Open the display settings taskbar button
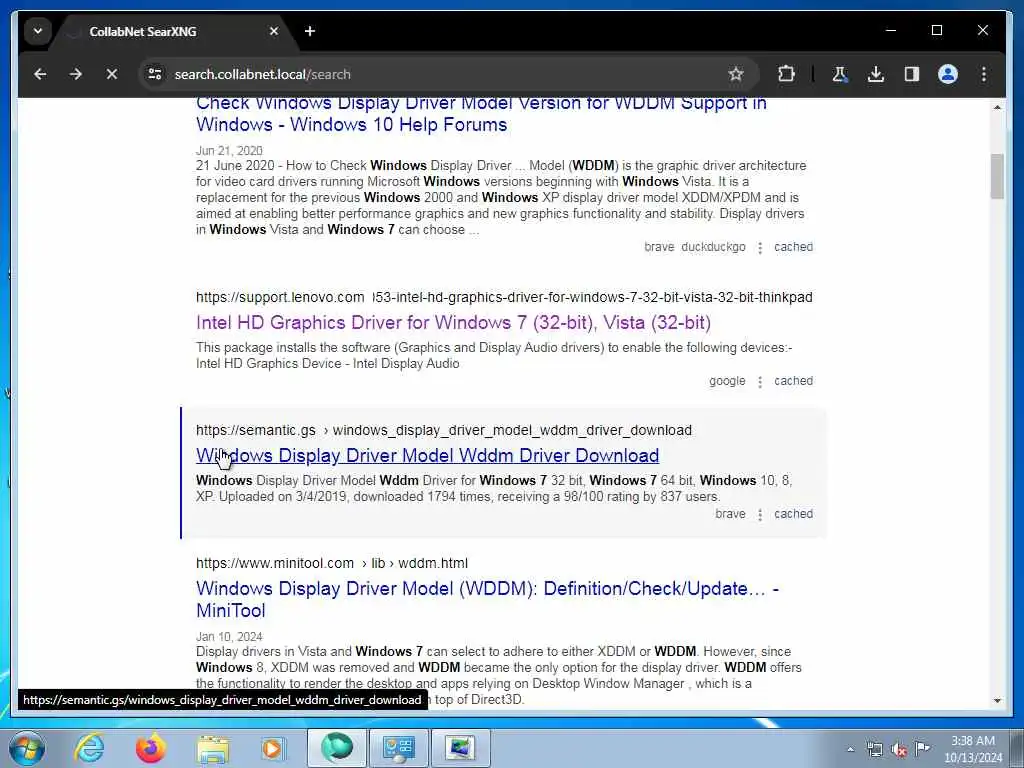Image resolution: width=1024 pixels, height=768 pixels. (x=460, y=748)
